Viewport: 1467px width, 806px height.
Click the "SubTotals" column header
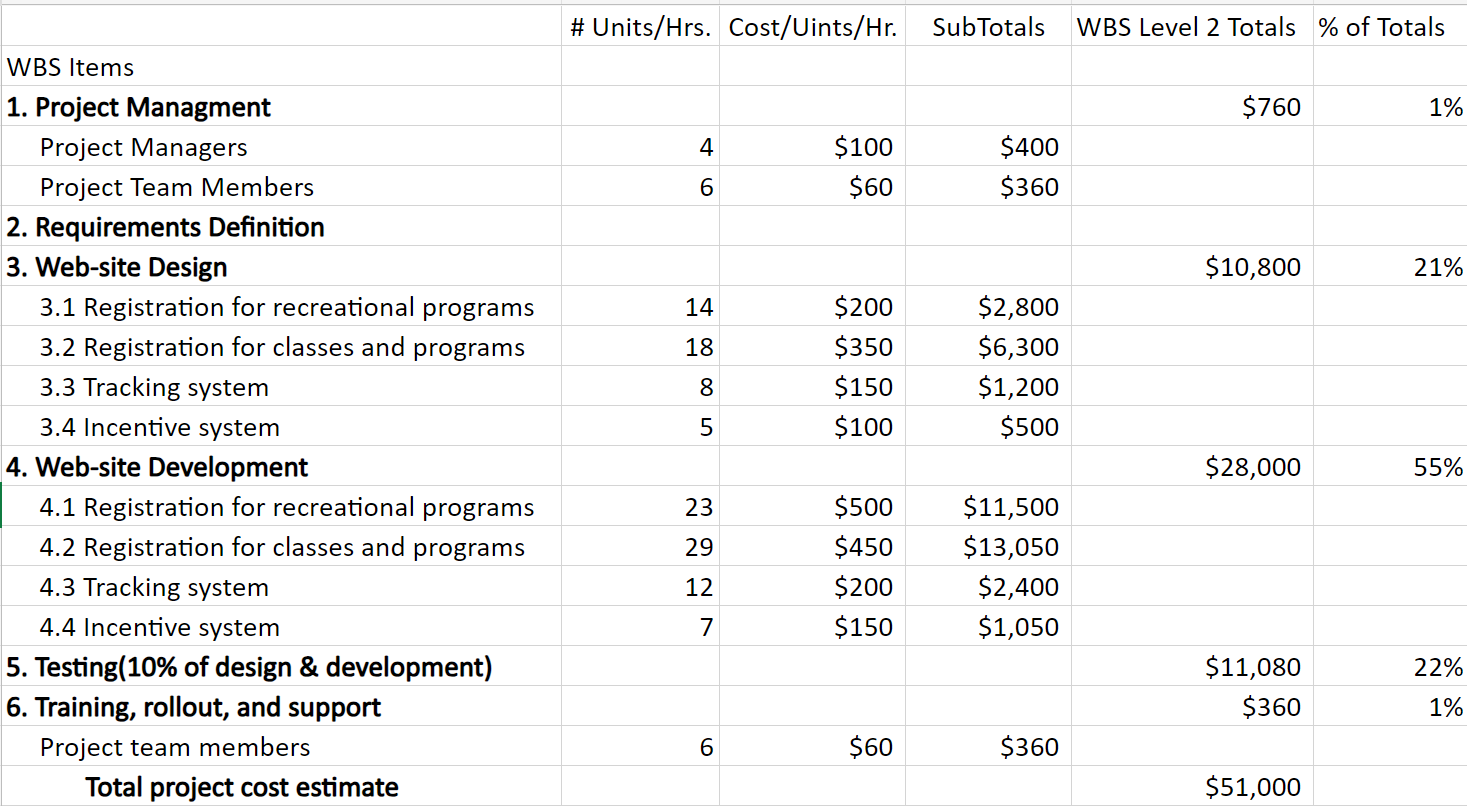click(x=988, y=27)
